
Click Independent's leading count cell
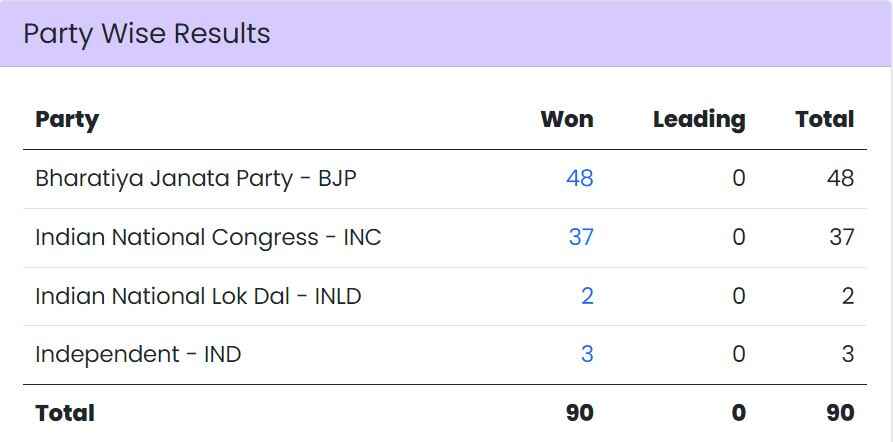tap(739, 354)
